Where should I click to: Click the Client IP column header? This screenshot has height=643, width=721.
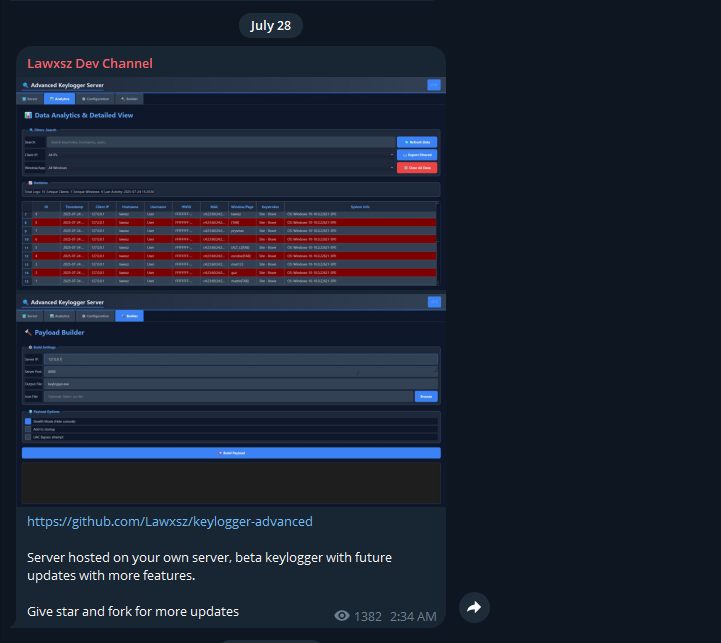[x=102, y=207]
